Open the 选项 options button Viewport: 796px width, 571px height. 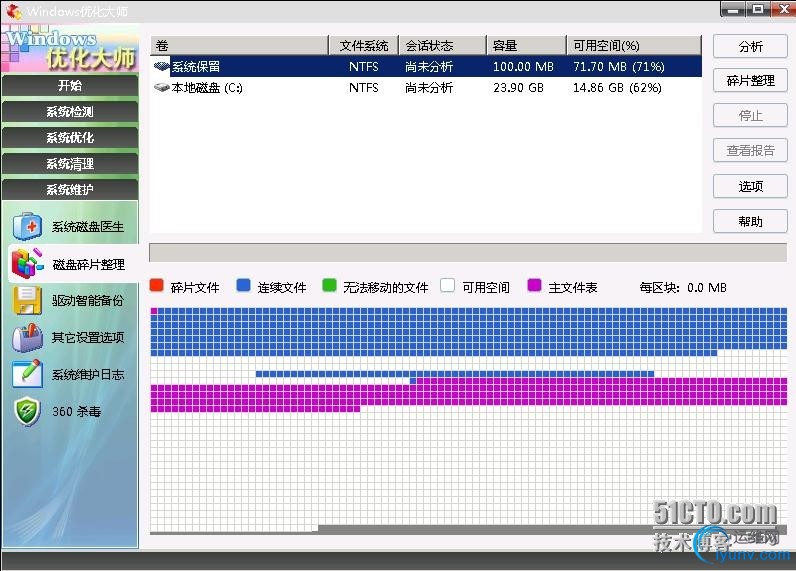pos(750,186)
